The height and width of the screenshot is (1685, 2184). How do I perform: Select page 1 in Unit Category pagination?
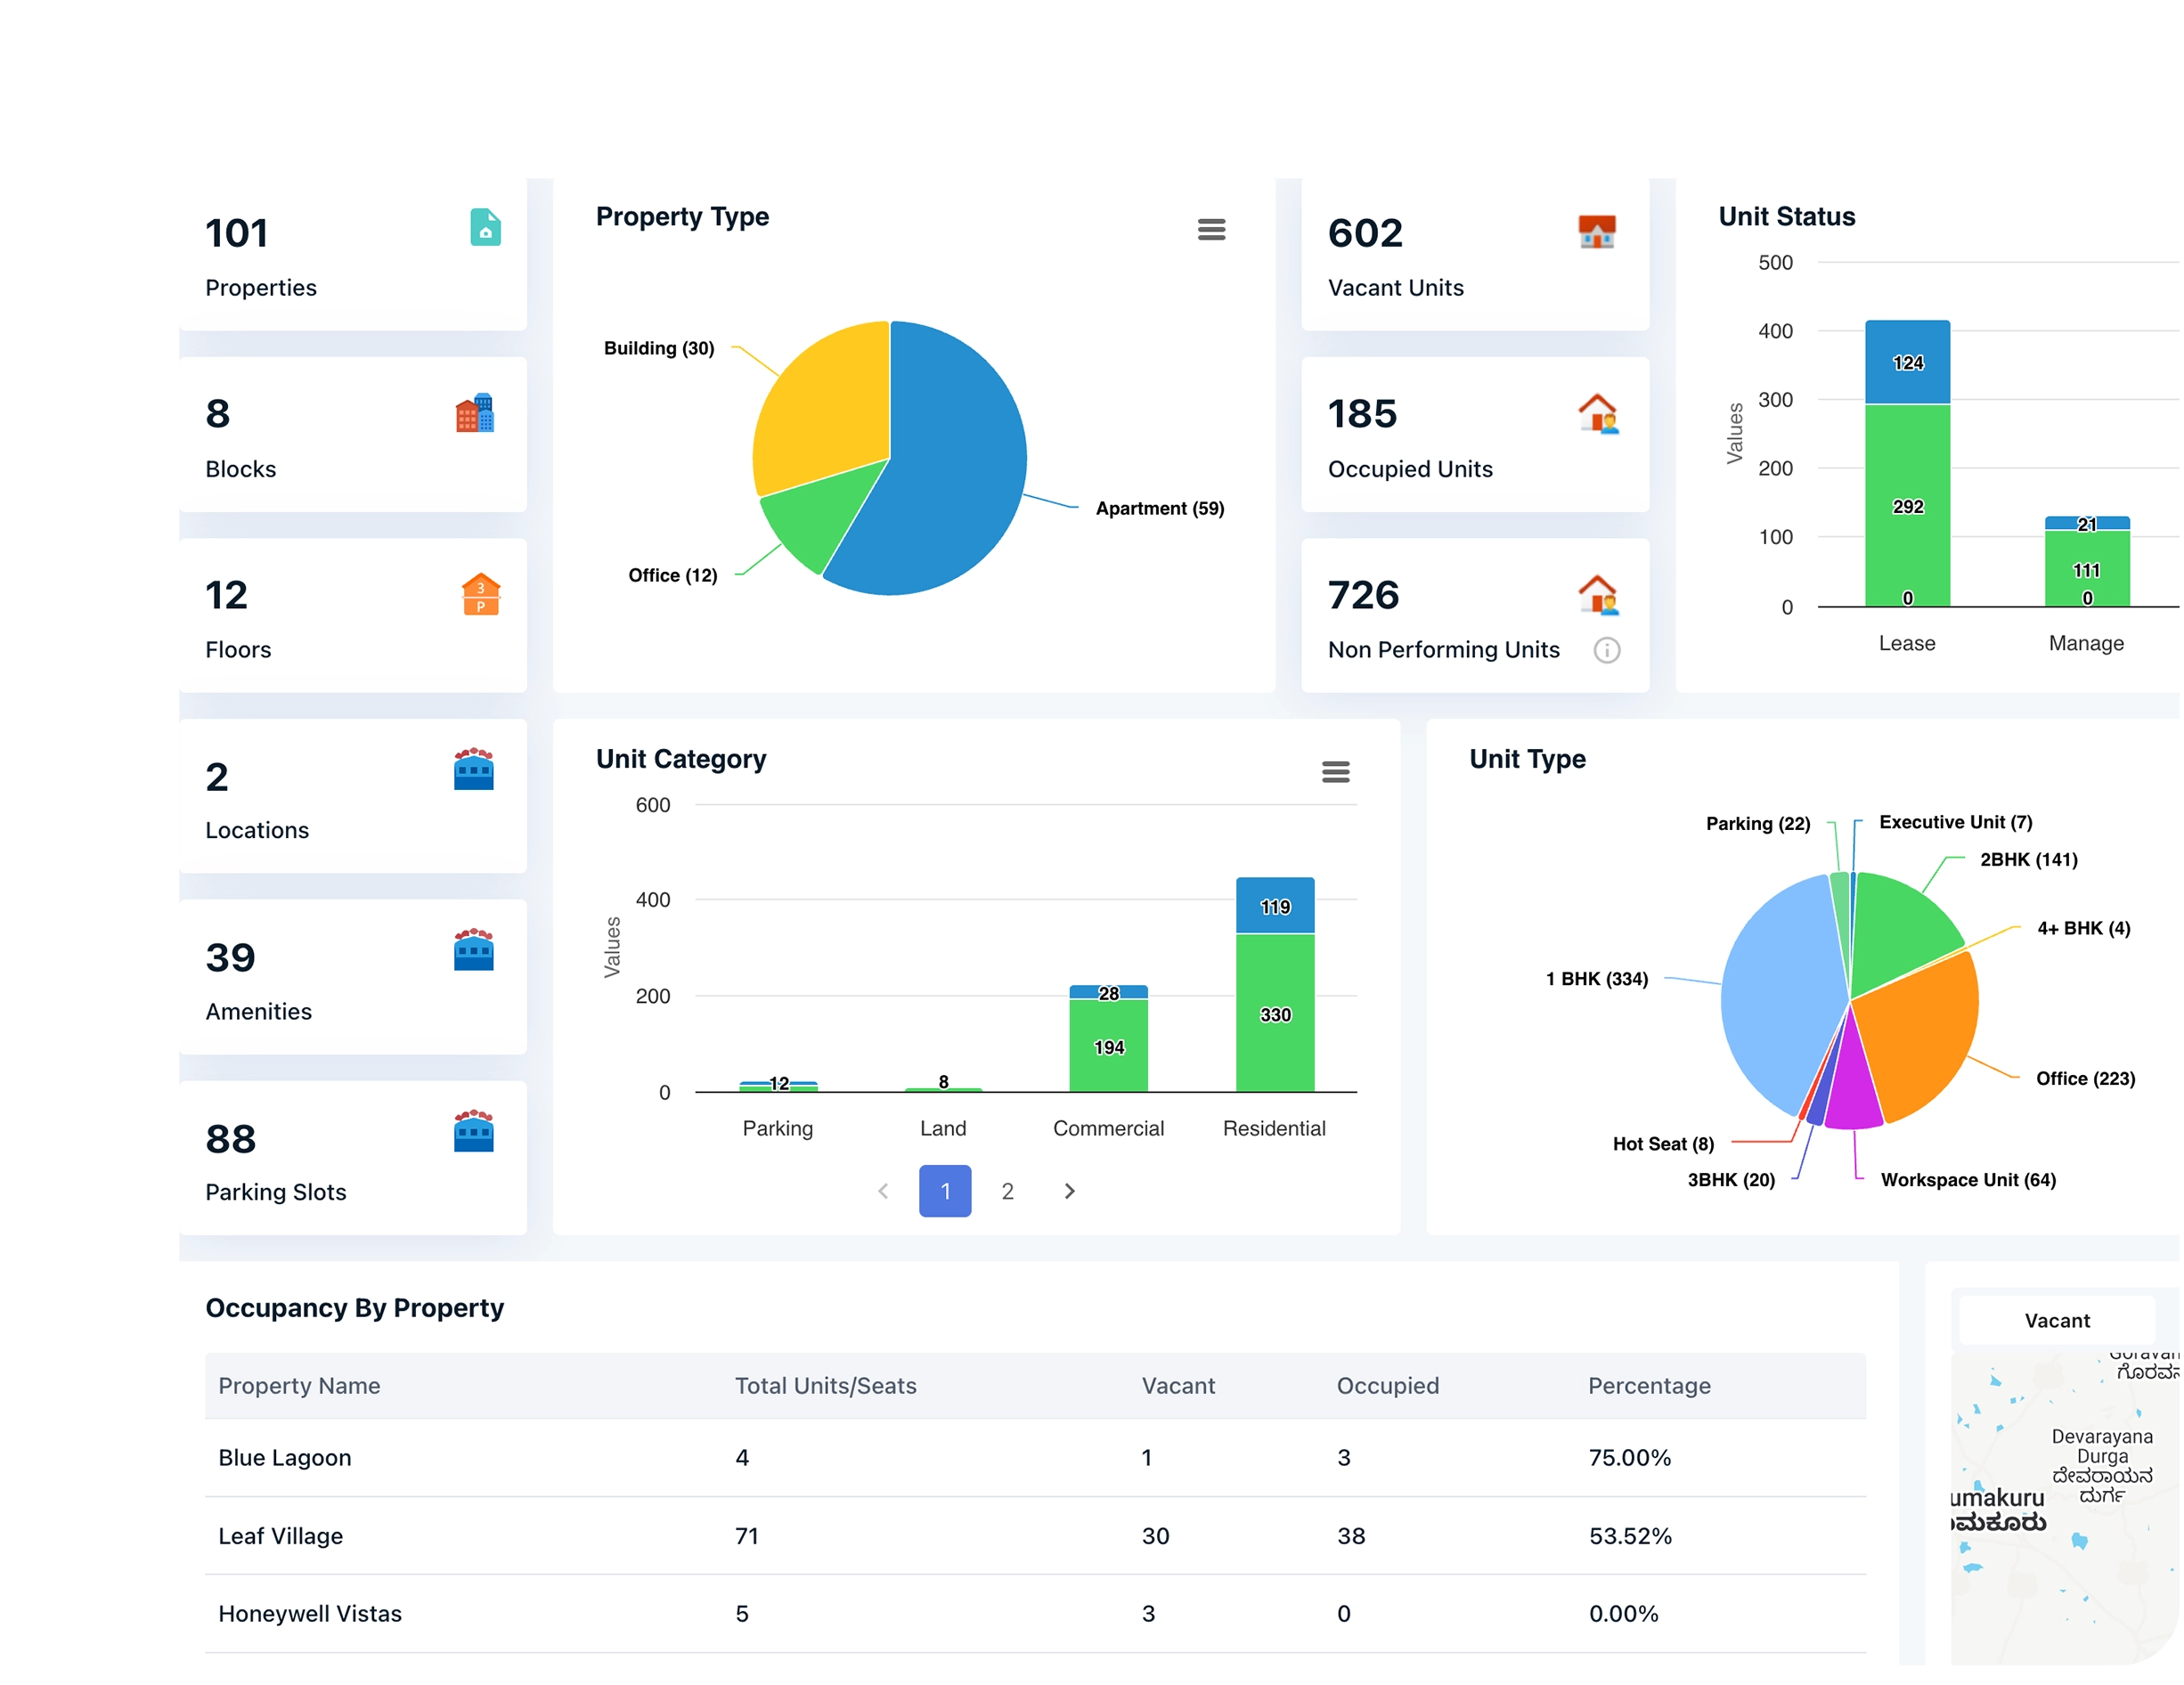(x=944, y=1191)
